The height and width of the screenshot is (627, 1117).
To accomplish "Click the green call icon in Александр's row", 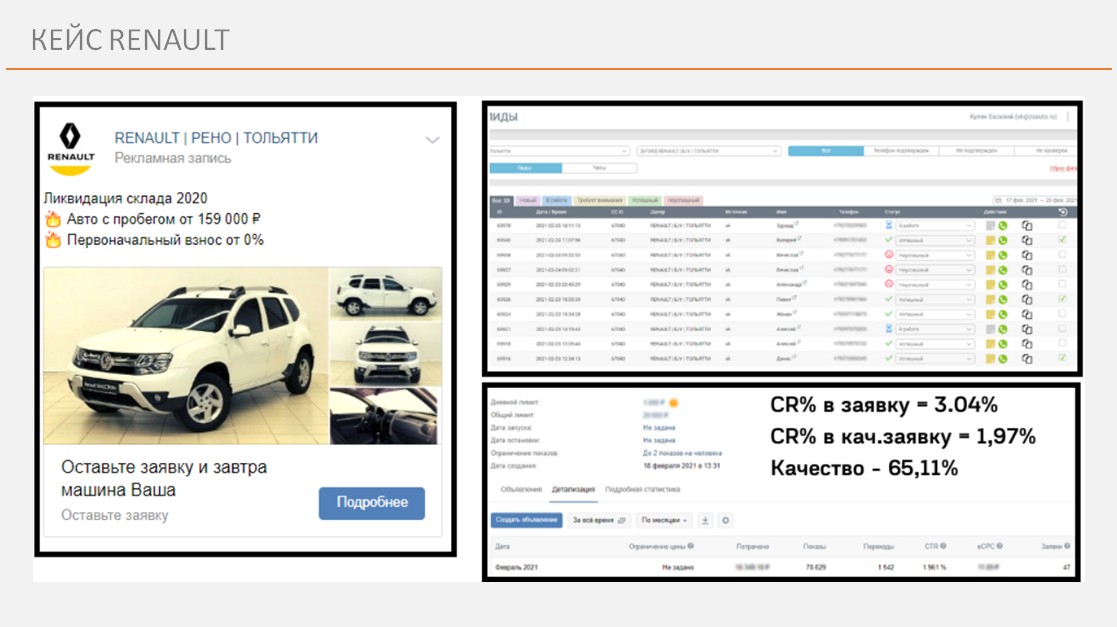I will click(x=1002, y=285).
